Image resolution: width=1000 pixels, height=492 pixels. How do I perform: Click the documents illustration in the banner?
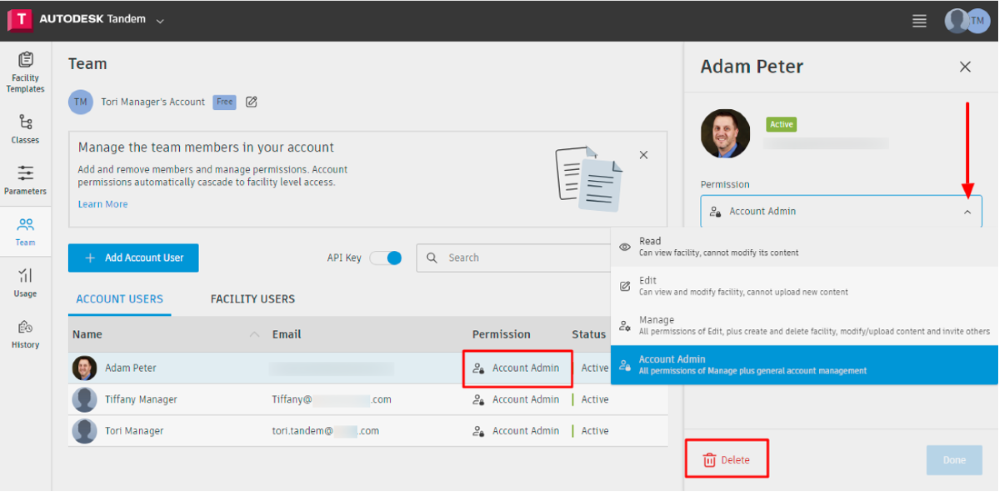(588, 179)
